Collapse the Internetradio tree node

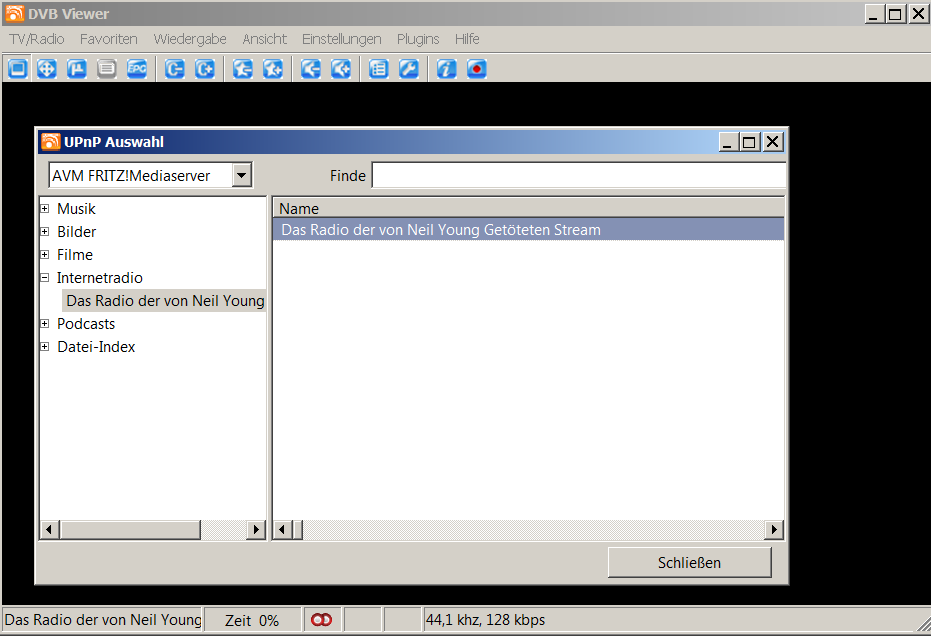click(45, 277)
